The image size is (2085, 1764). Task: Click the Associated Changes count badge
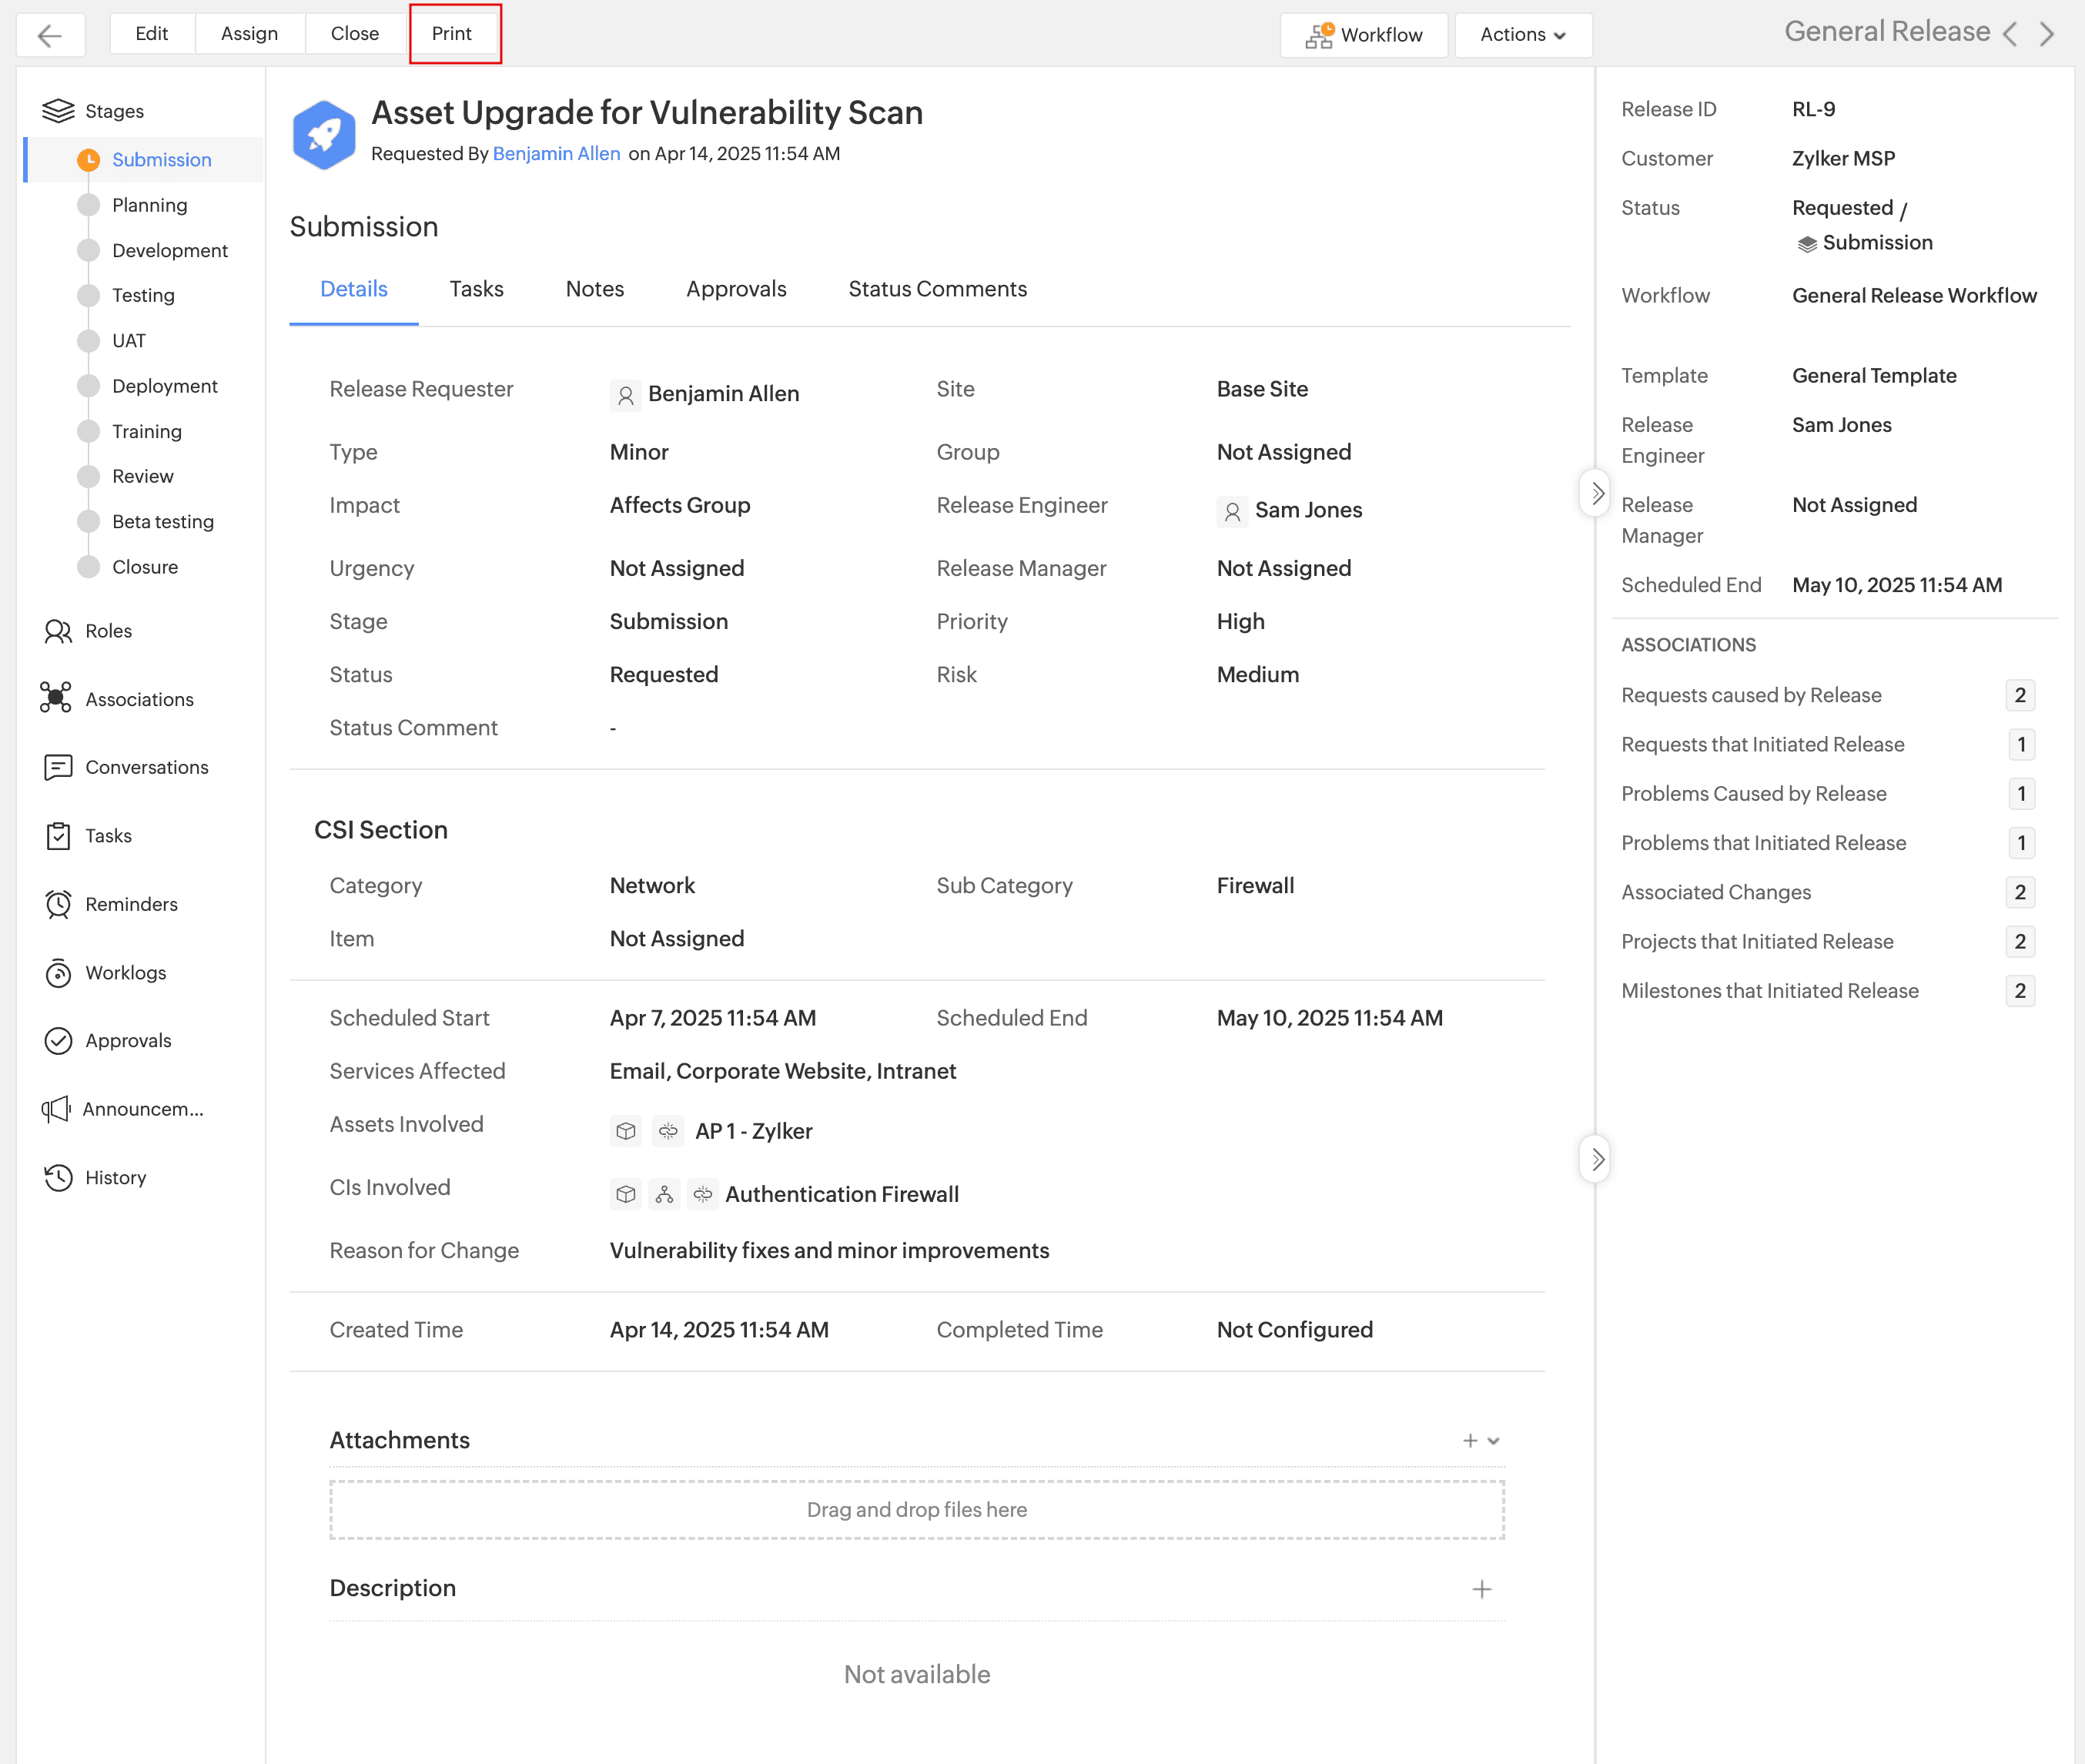(x=2019, y=892)
